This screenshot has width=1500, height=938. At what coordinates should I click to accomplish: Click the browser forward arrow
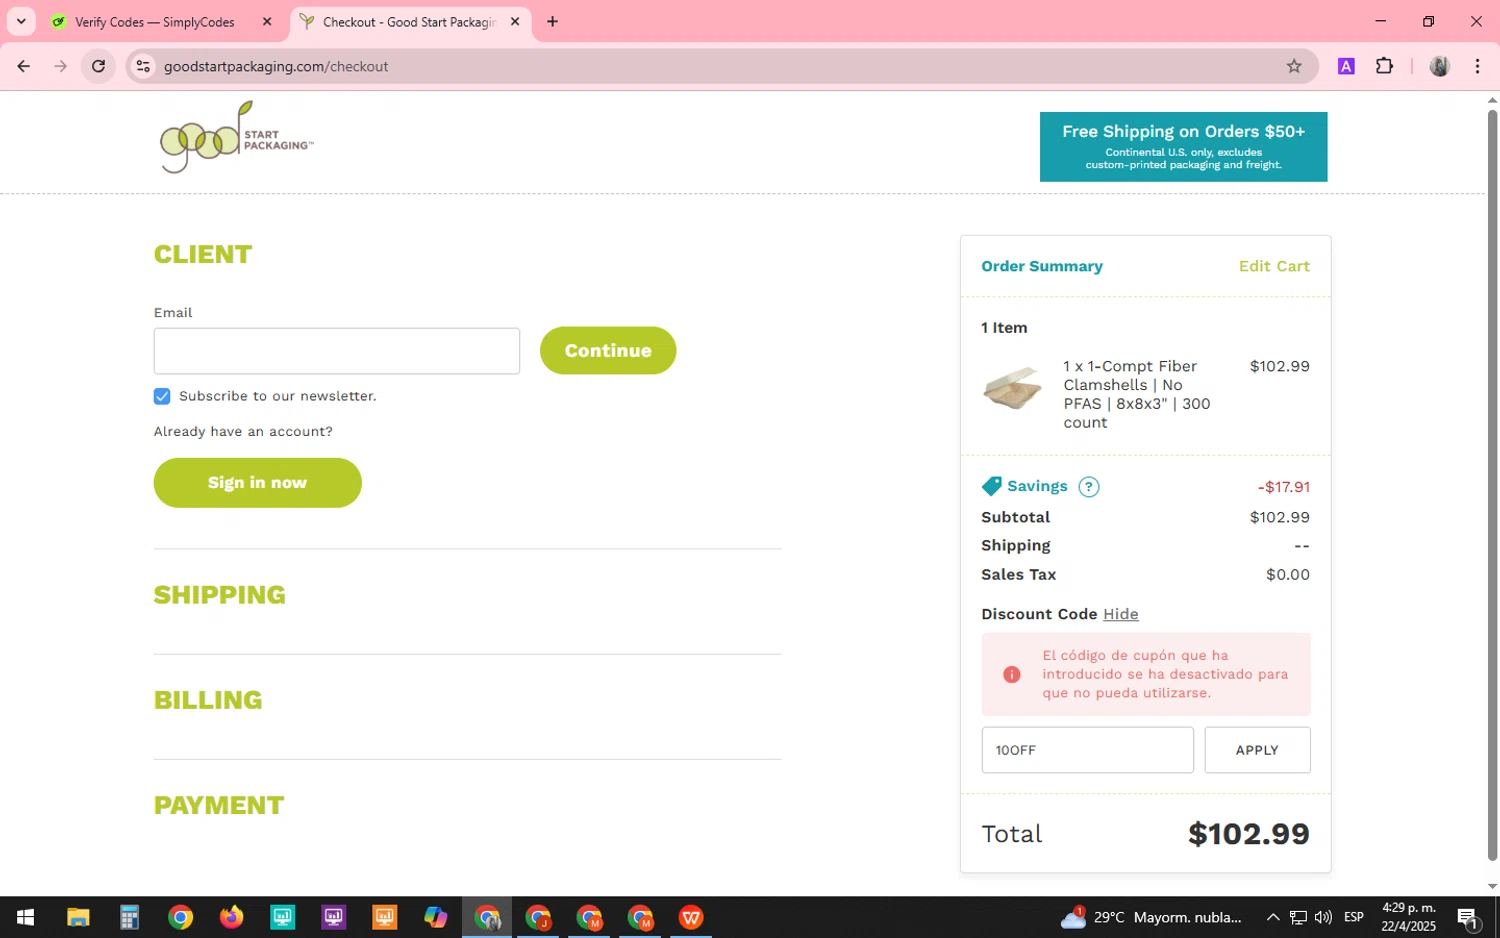[x=61, y=66]
